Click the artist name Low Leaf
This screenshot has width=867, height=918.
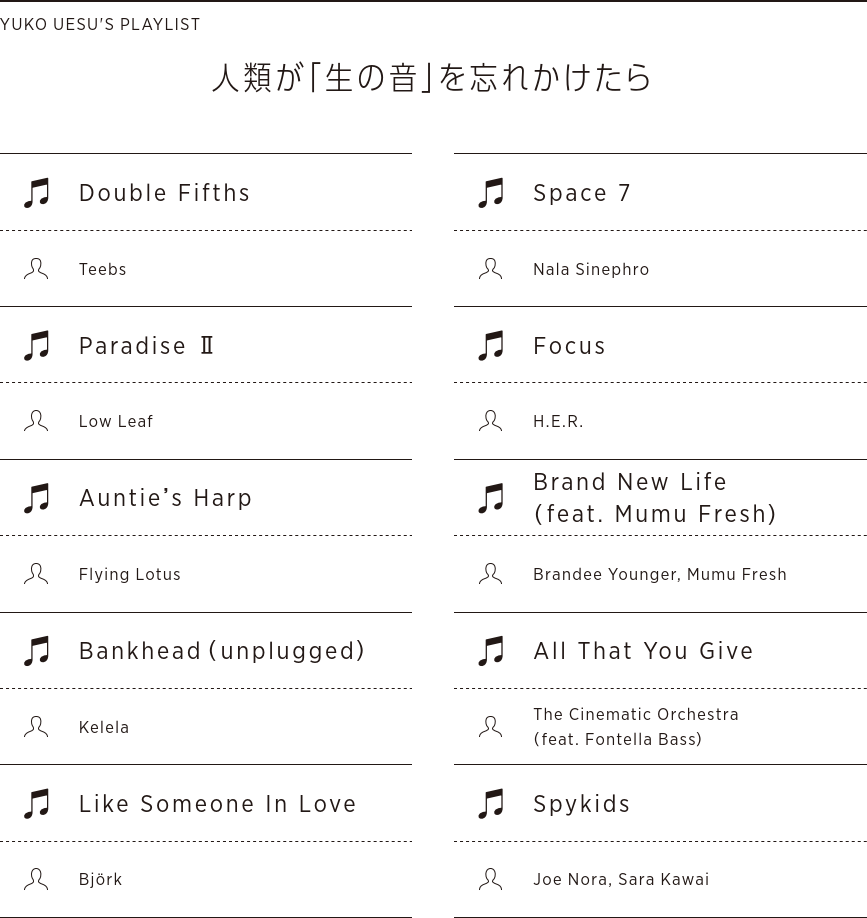point(116,421)
